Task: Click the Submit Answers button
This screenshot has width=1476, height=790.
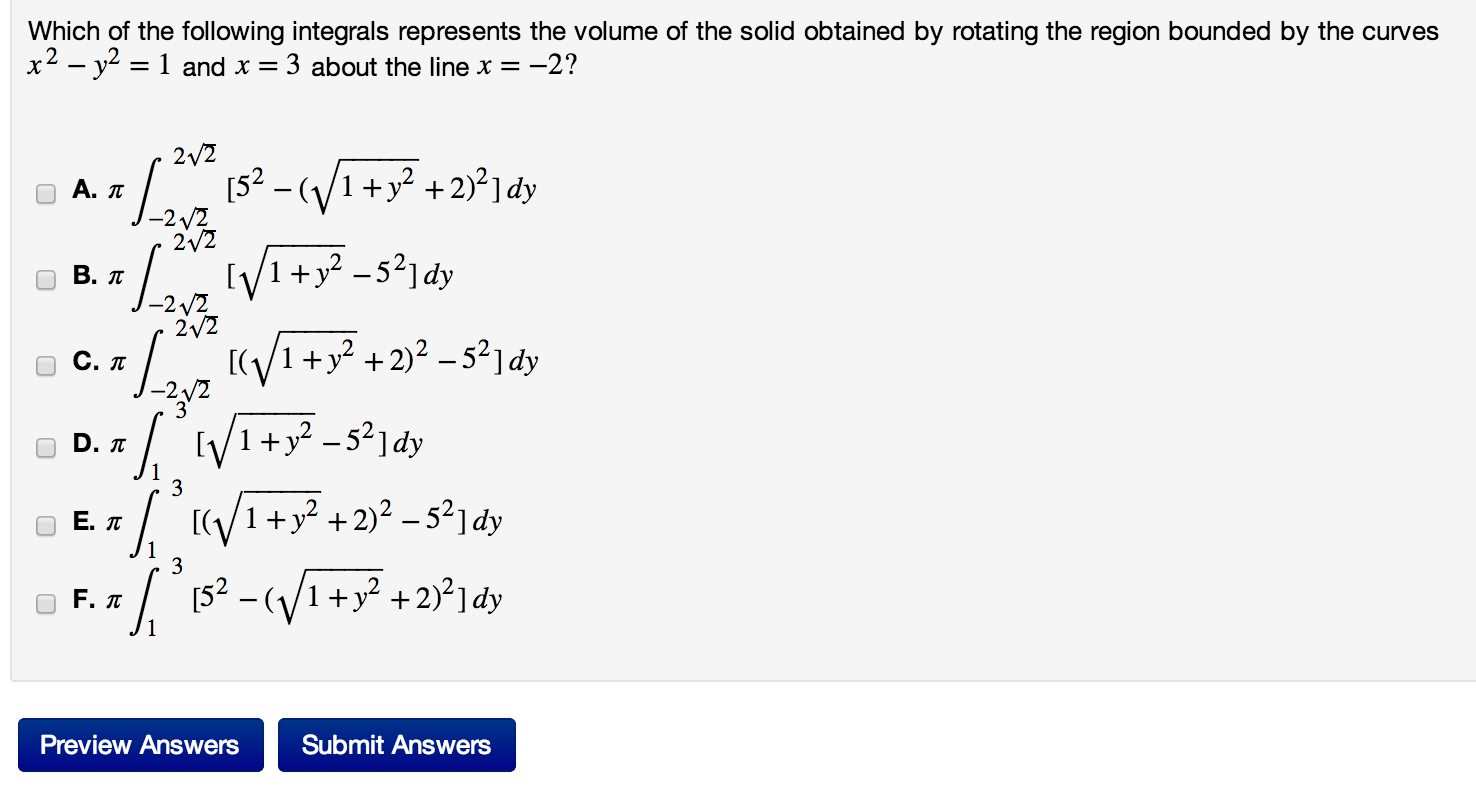Action: click(x=397, y=744)
